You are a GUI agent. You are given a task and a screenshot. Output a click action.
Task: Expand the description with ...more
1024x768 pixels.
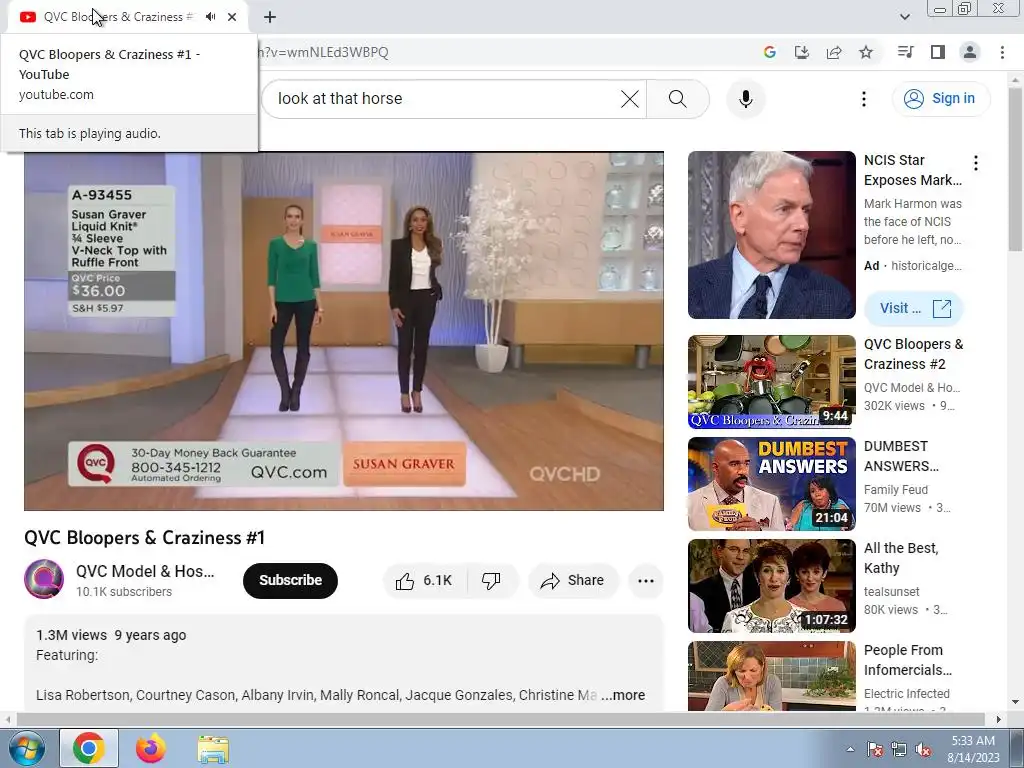[623, 695]
